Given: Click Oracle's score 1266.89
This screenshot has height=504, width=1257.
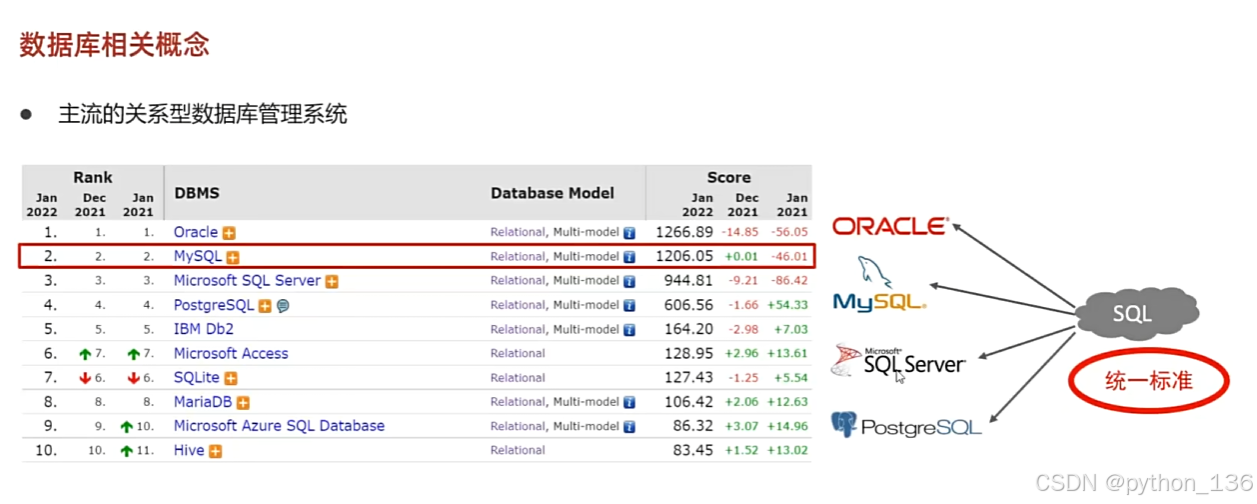Looking at the screenshot, I should [x=685, y=232].
